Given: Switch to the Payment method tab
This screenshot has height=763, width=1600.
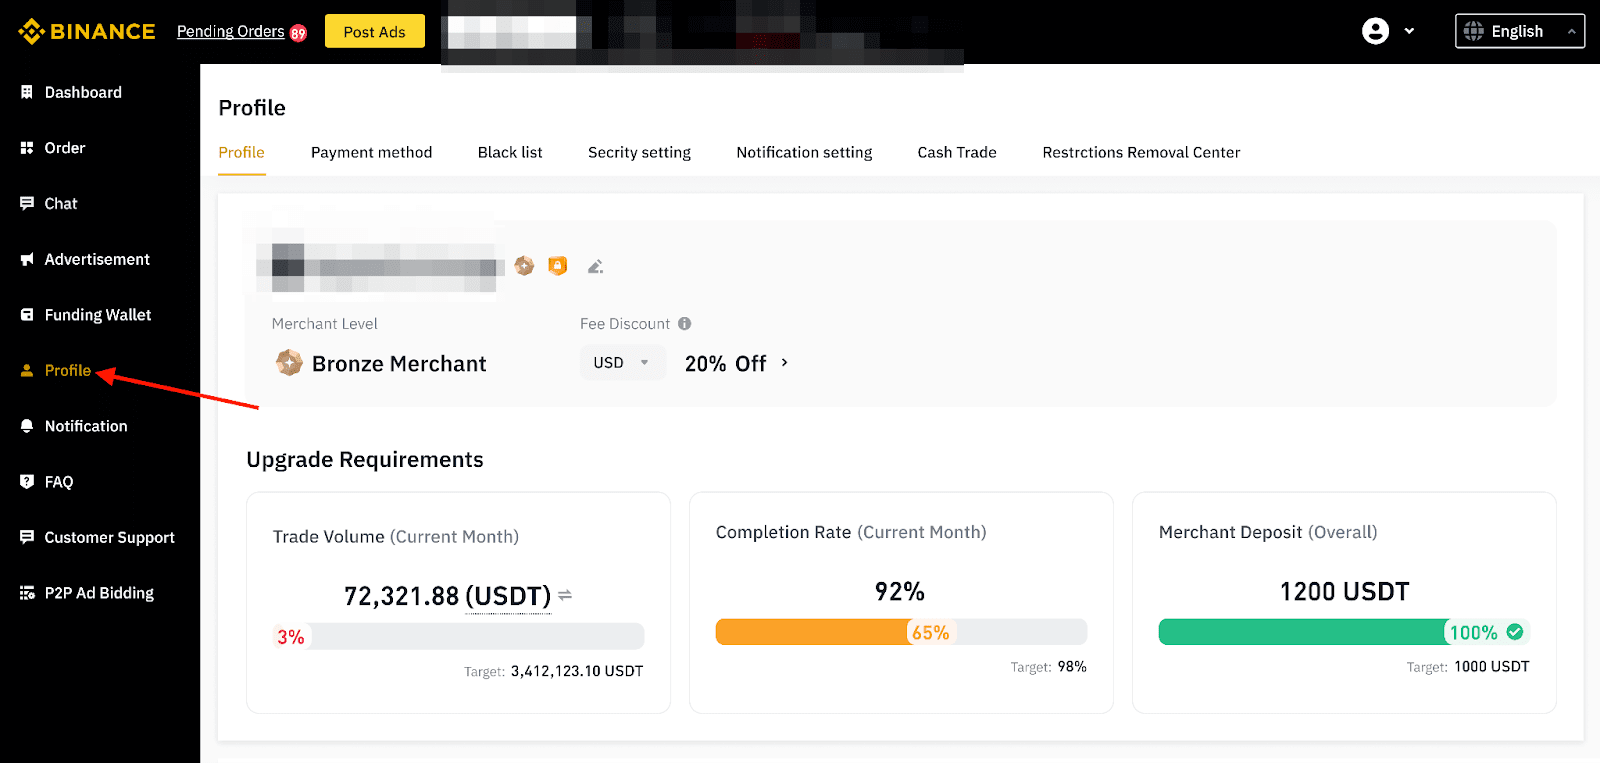Looking at the screenshot, I should click(371, 152).
